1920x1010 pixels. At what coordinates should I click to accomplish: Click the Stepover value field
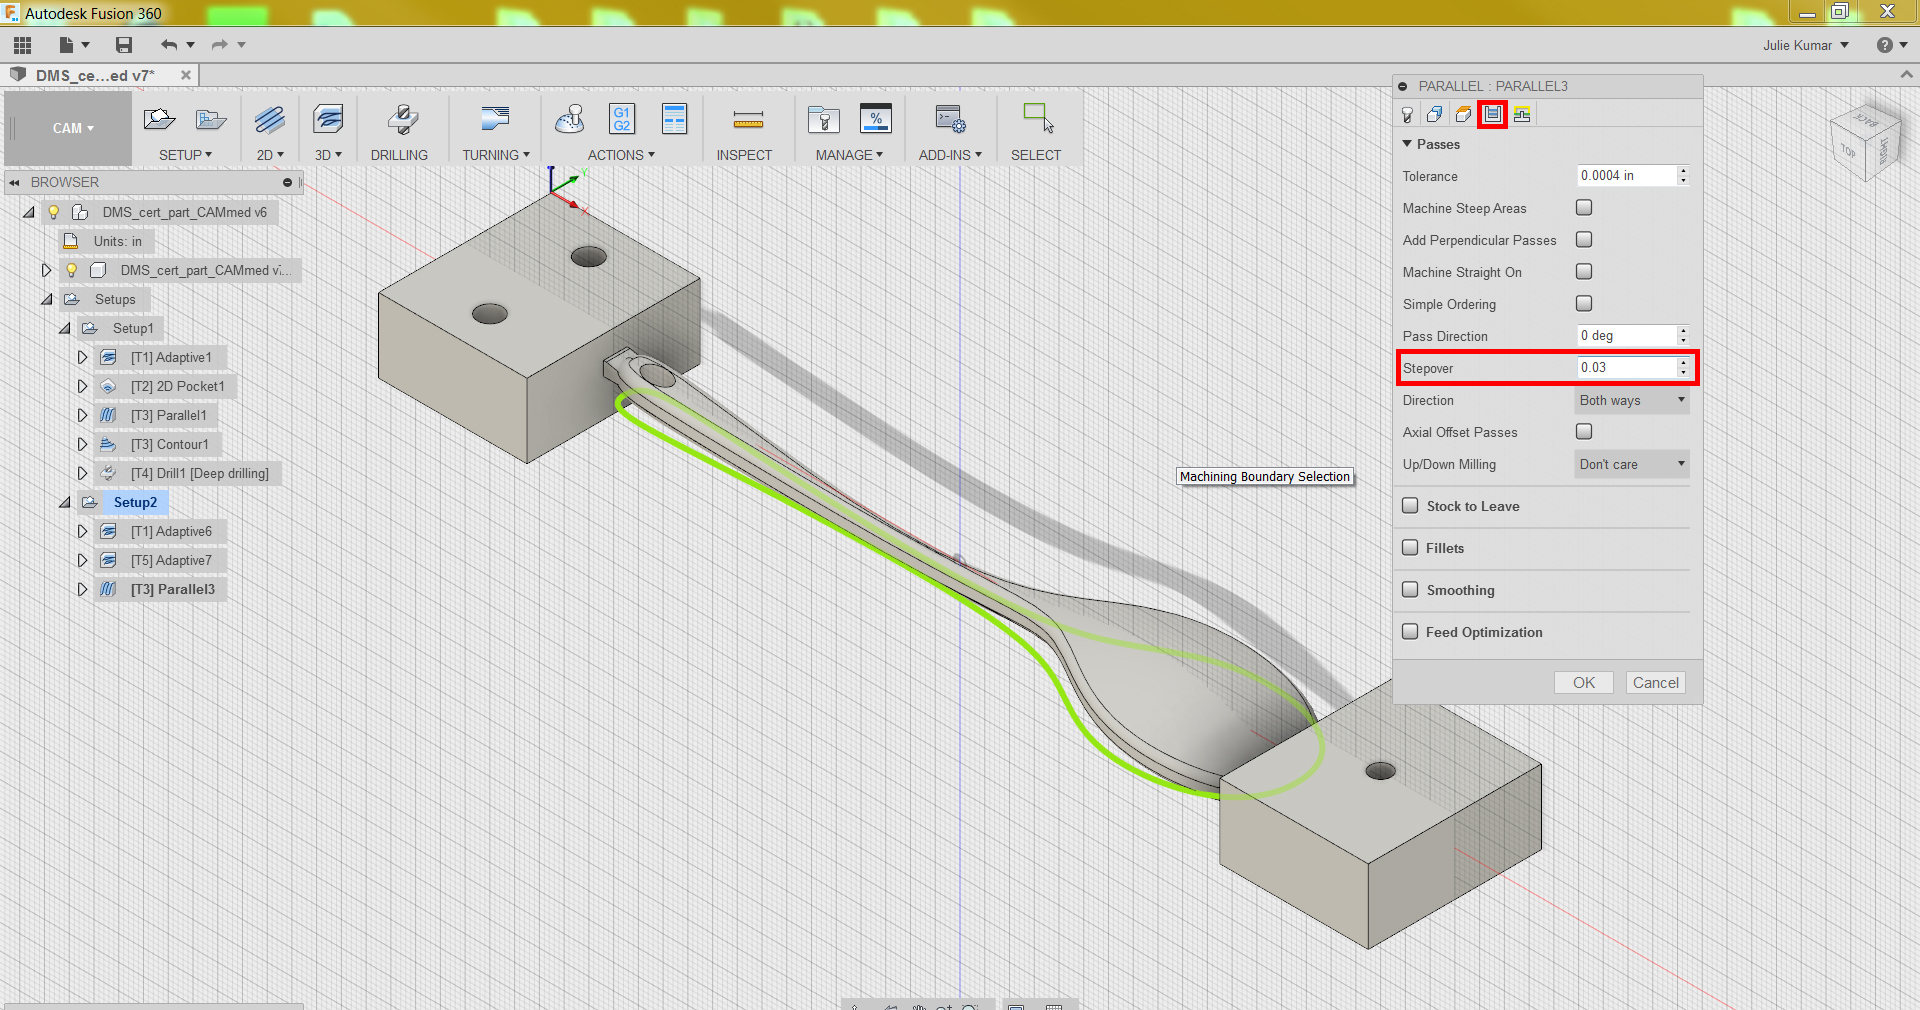pos(1626,368)
